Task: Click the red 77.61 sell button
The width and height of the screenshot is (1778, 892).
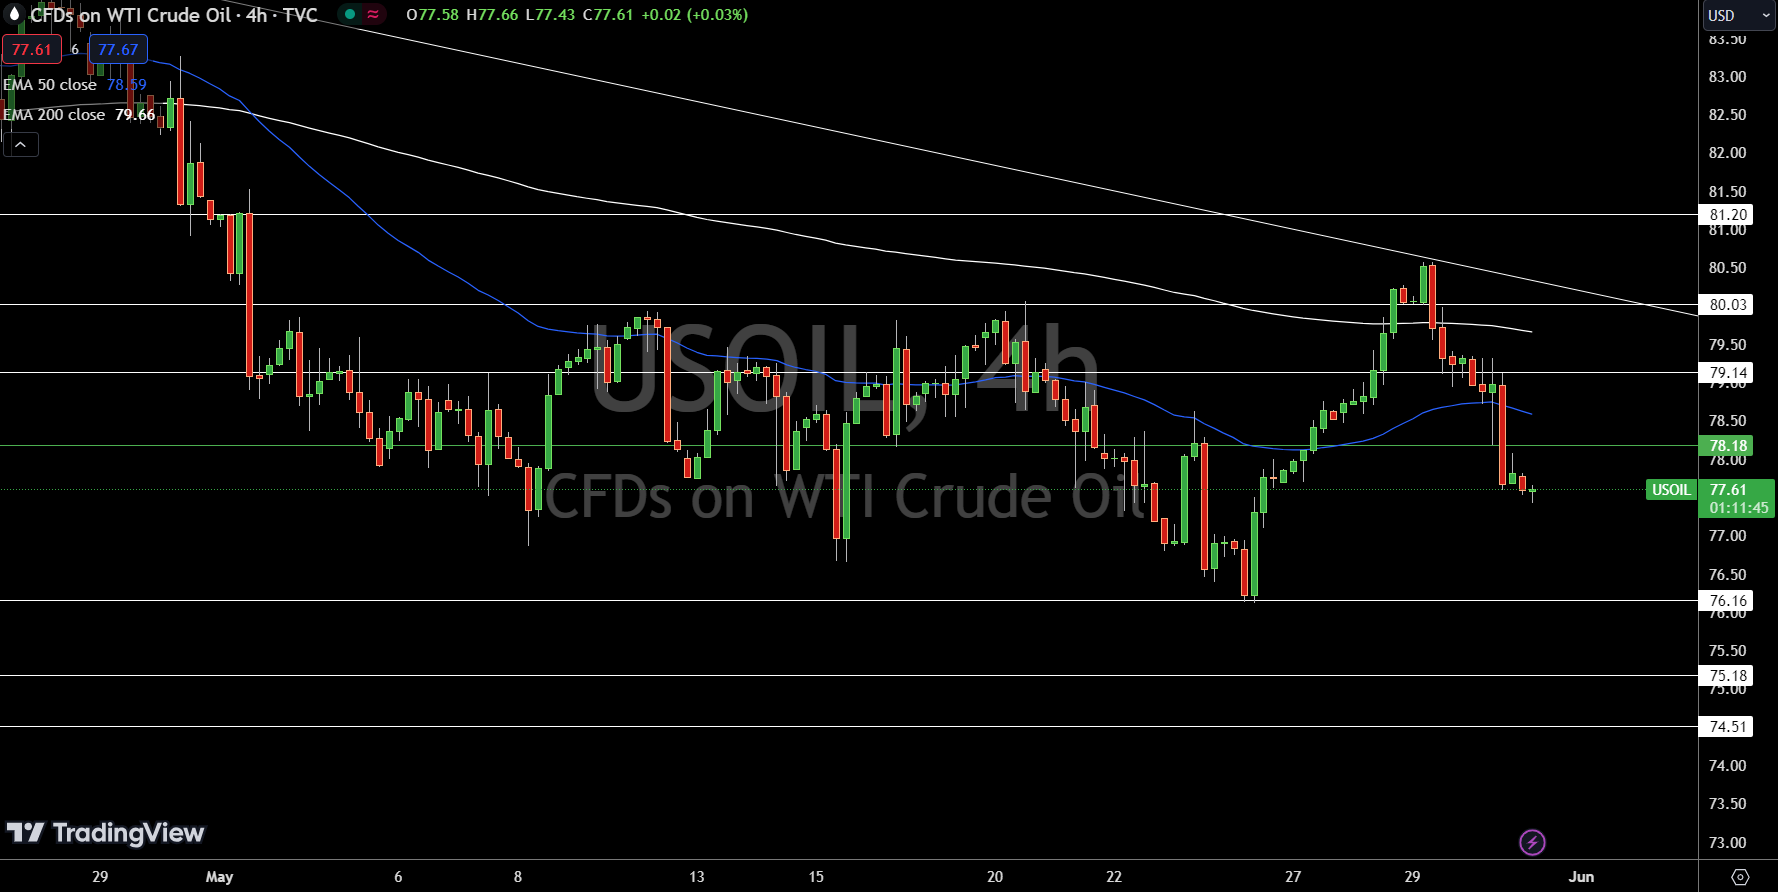Action: pyautogui.click(x=32, y=50)
